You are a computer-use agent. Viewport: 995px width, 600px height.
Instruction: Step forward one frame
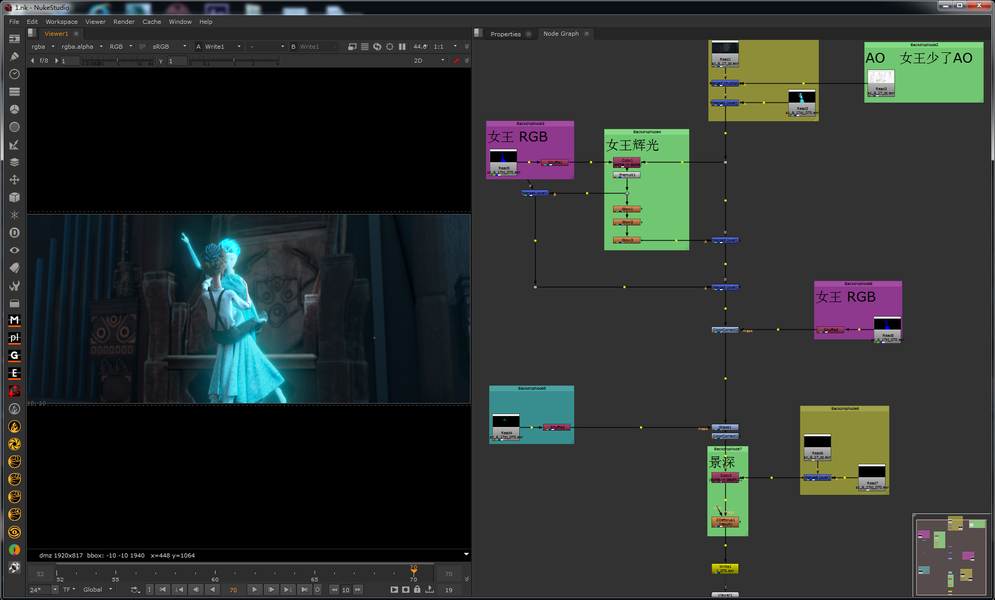coord(270,589)
